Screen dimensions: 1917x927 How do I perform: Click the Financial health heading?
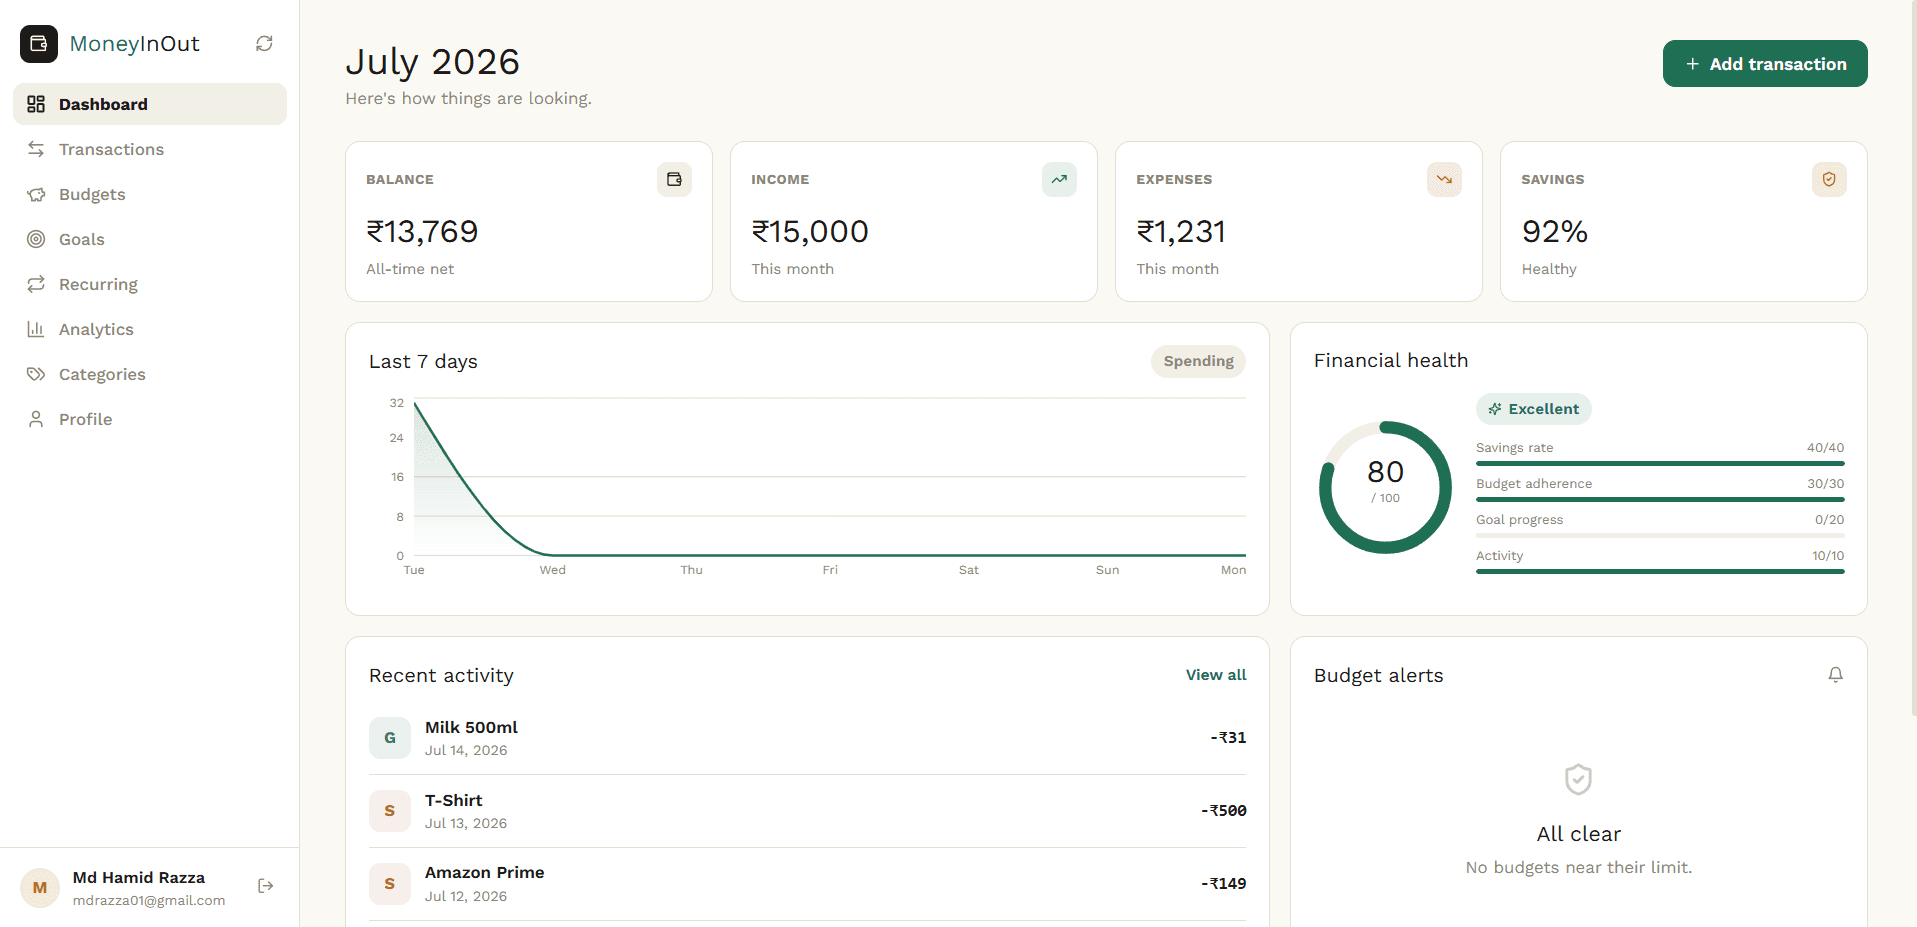pyautogui.click(x=1391, y=360)
